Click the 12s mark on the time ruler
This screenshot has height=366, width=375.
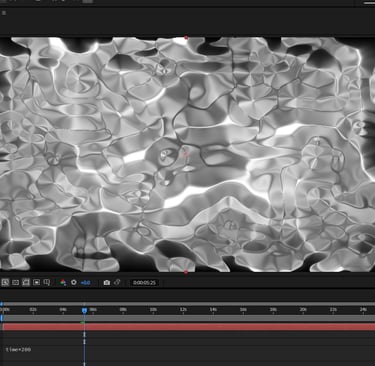pyautogui.click(x=183, y=310)
